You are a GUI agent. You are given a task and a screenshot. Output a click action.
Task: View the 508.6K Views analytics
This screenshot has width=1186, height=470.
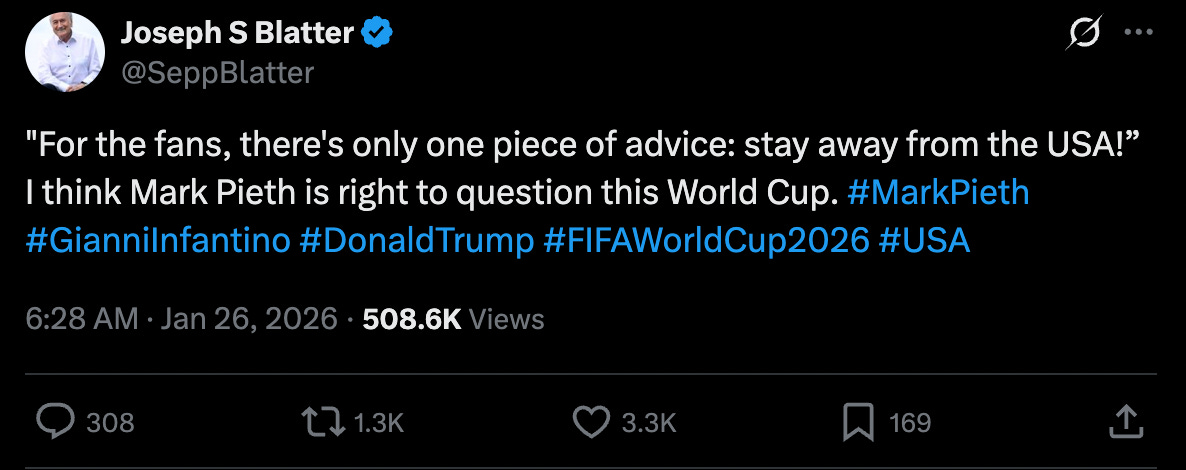(453, 318)
